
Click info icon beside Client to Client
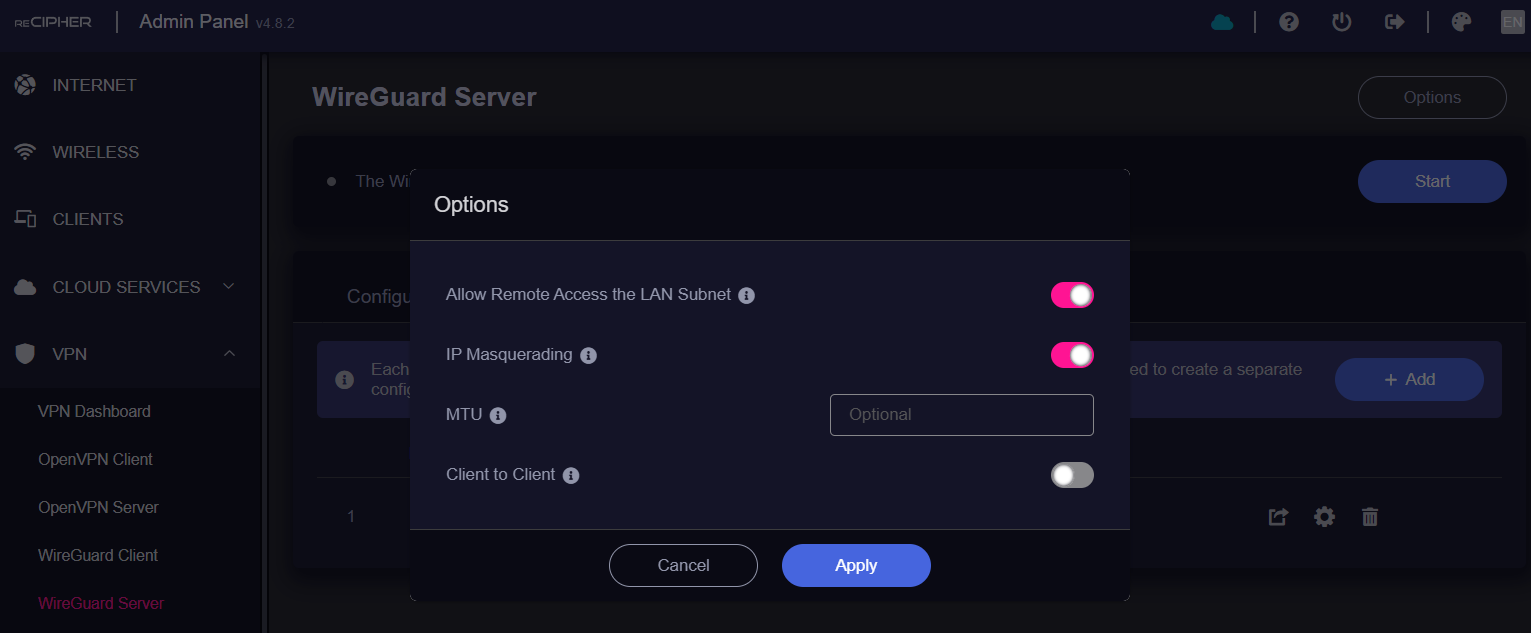(571, 476)
